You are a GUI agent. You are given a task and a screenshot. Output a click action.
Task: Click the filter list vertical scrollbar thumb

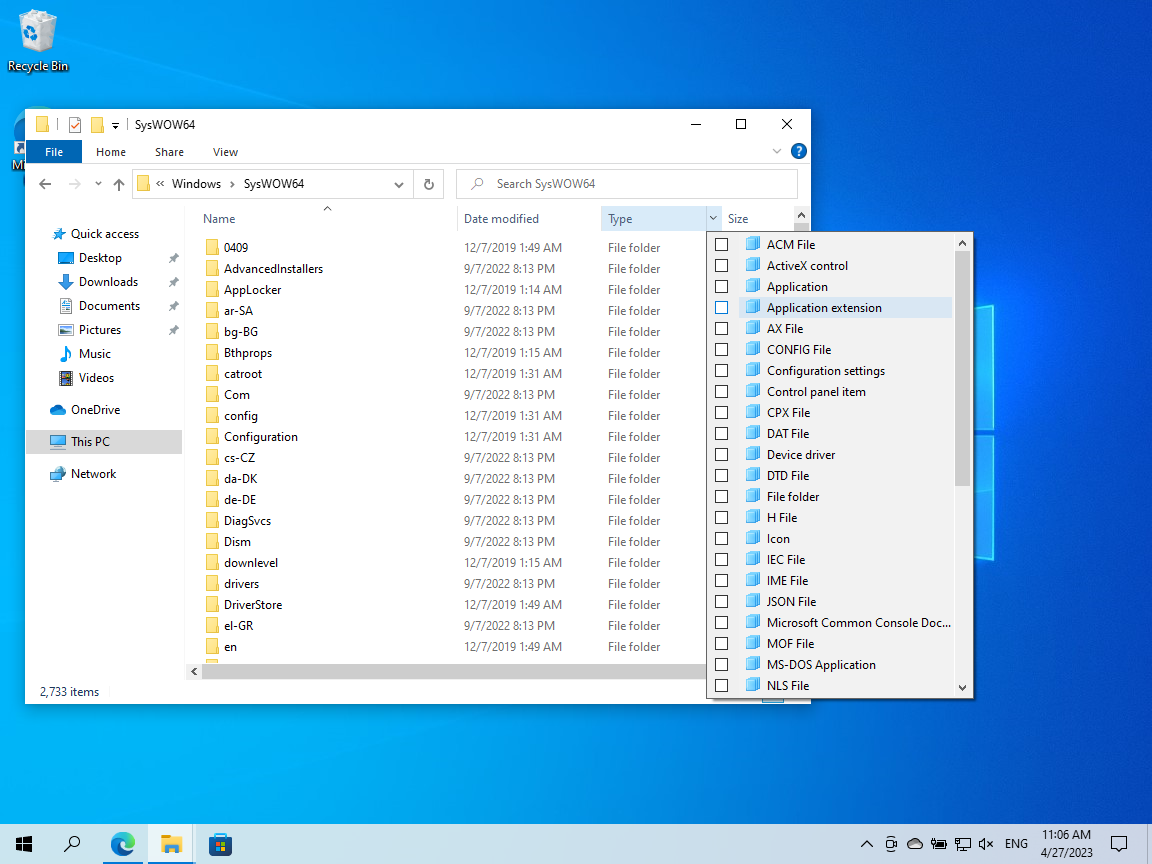(962, 369)
